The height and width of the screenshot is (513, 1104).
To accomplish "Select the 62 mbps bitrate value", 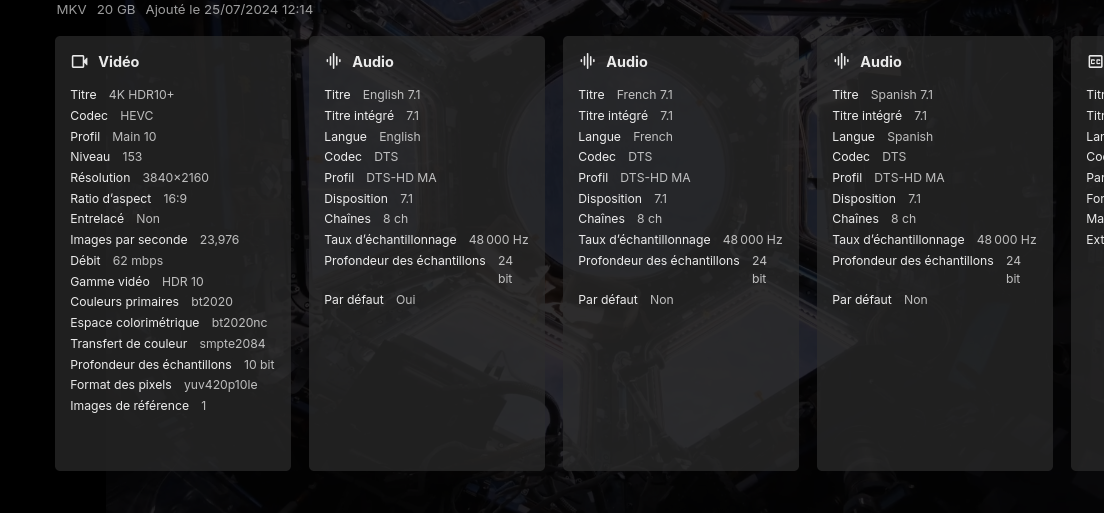I will [x=138, y=261].
